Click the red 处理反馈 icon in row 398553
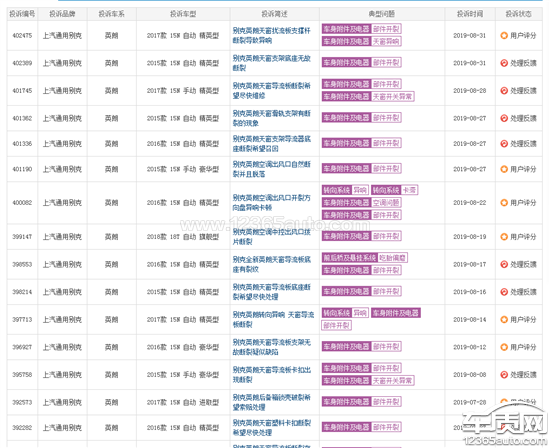This screenshot has height=448, width=550. click(x=504, y=264)
